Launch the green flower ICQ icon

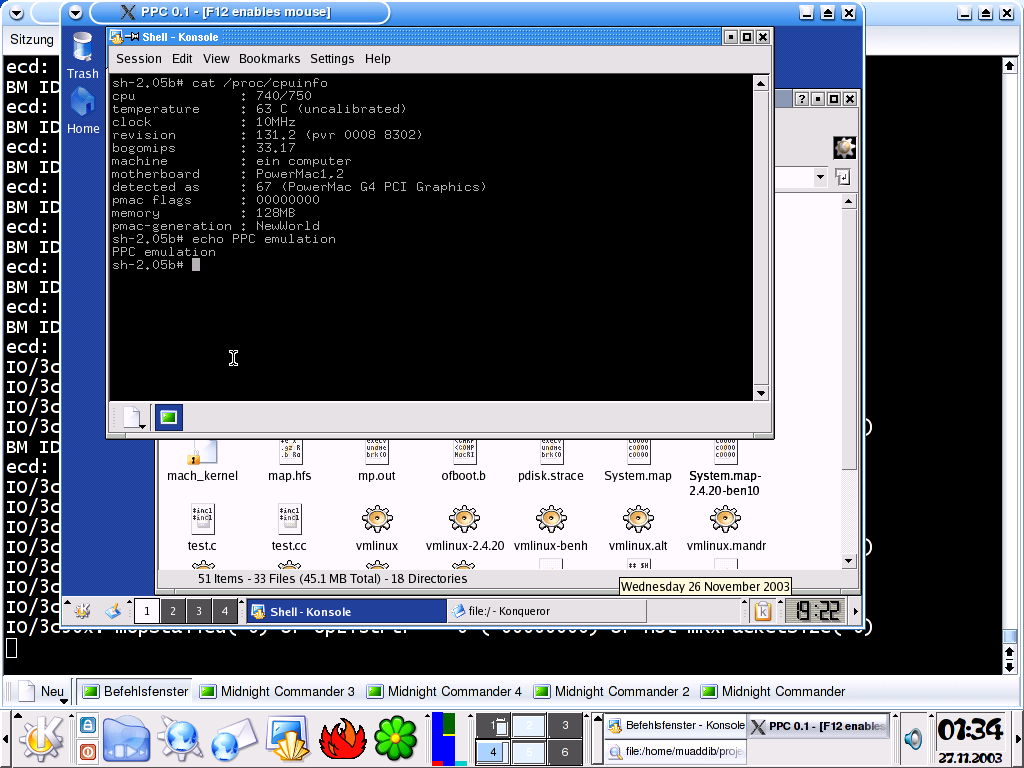[395, 739]
